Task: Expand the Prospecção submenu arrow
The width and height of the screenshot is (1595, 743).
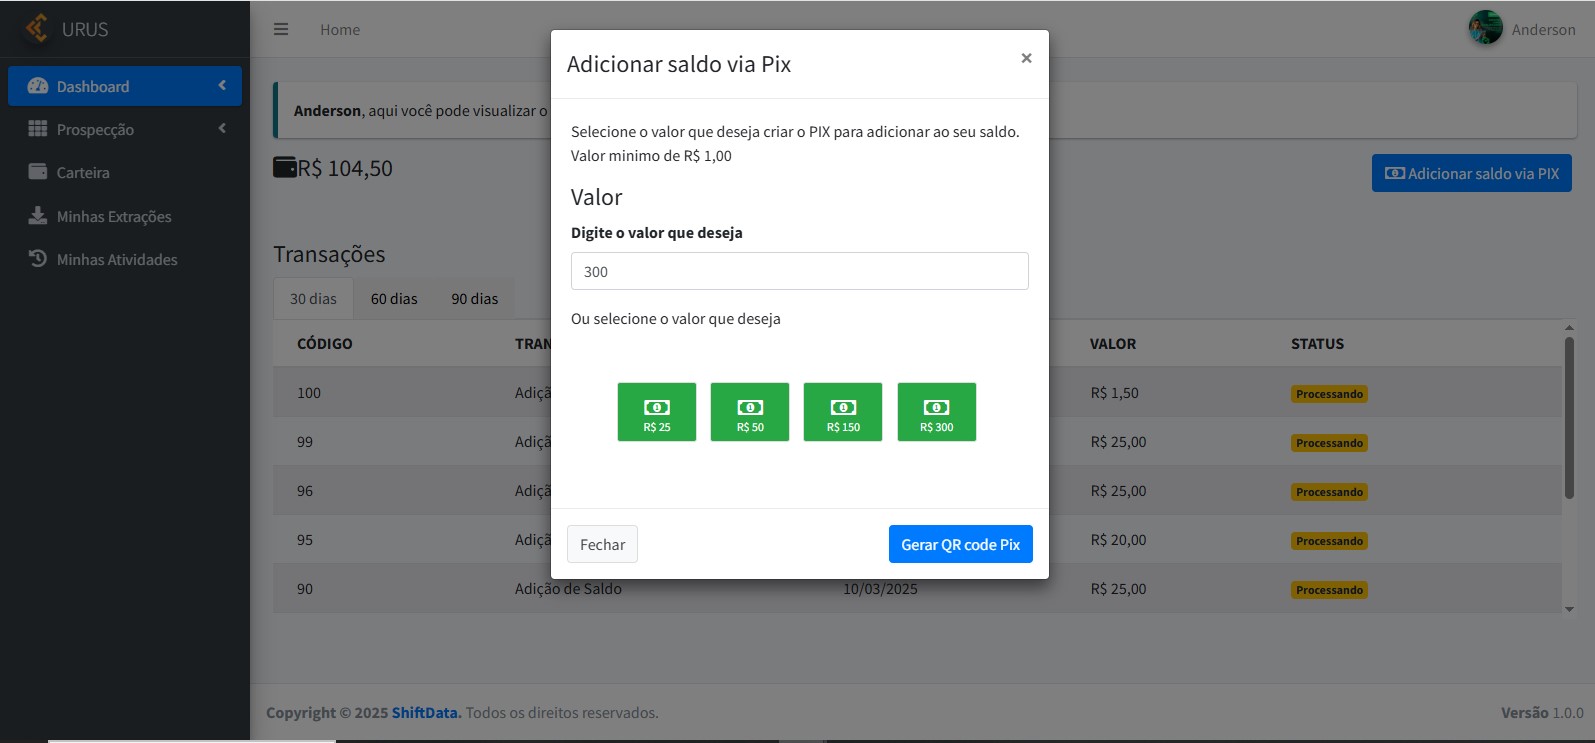Action: [x=222, y=129]
